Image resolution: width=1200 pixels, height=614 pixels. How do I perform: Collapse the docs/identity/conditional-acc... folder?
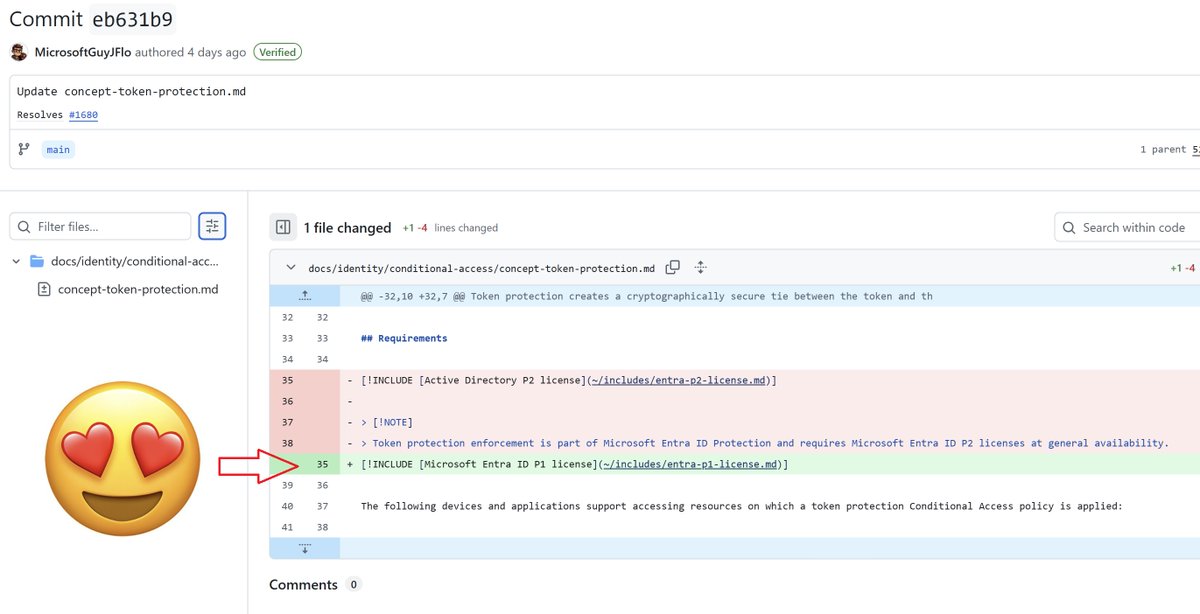point(16,261)
